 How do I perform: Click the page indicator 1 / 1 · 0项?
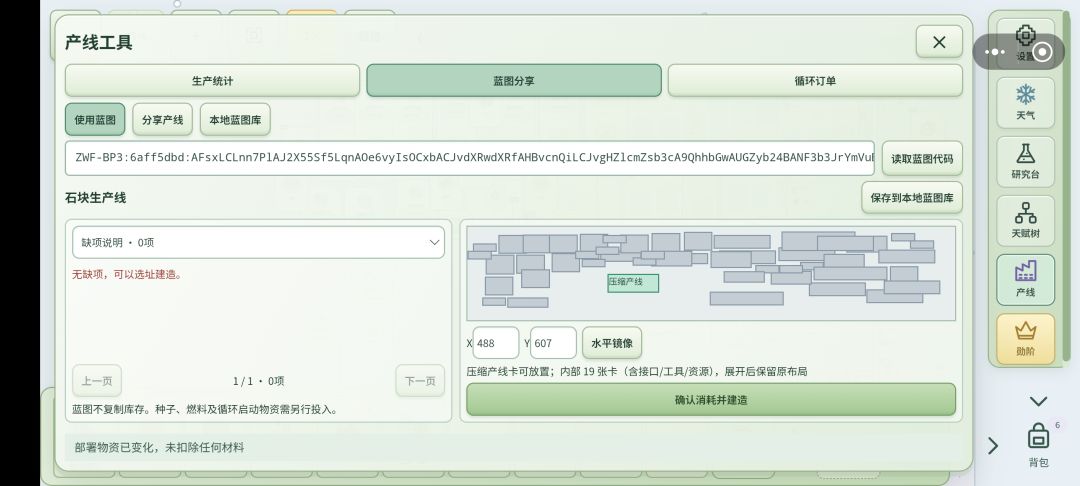click(x=258, y=381)
